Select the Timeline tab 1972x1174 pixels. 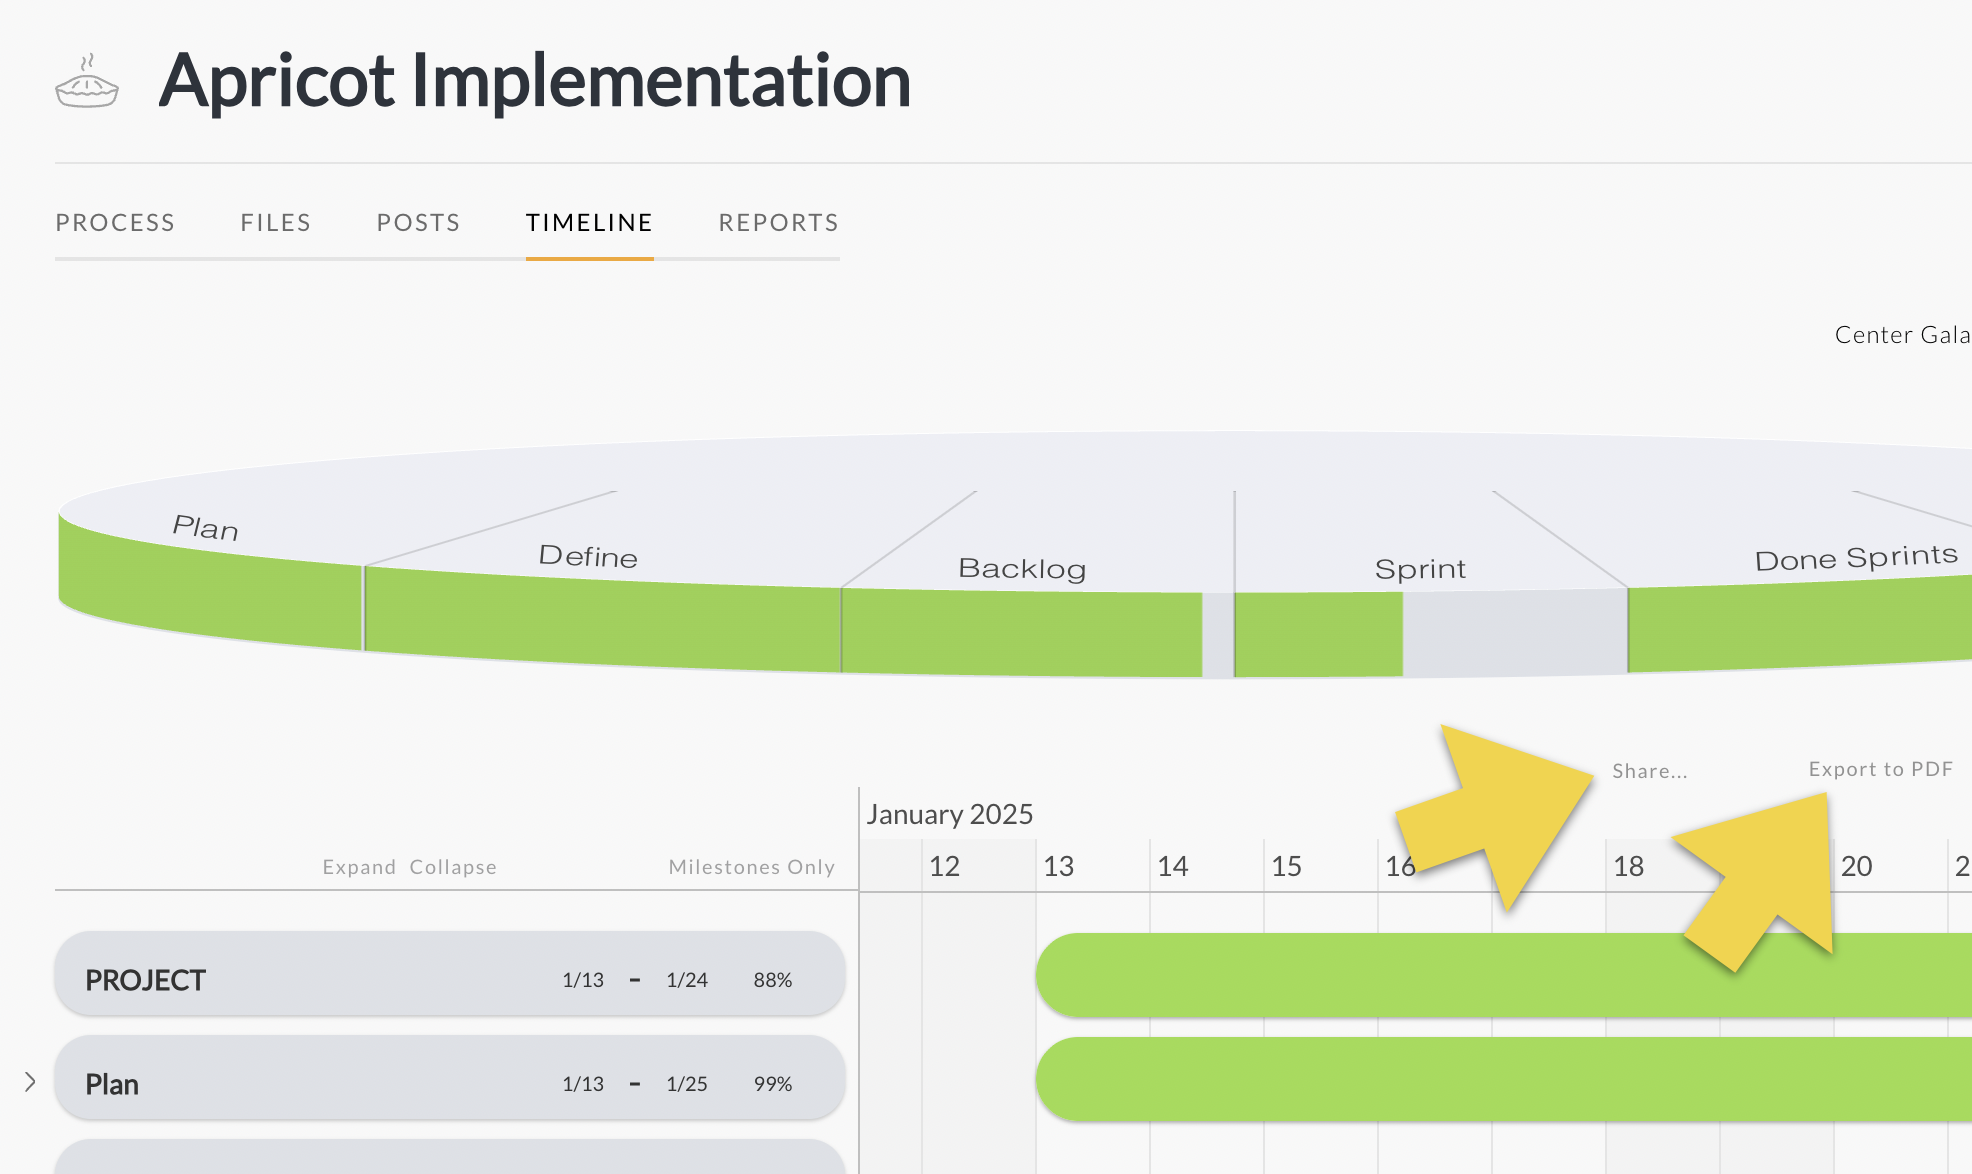589,223
